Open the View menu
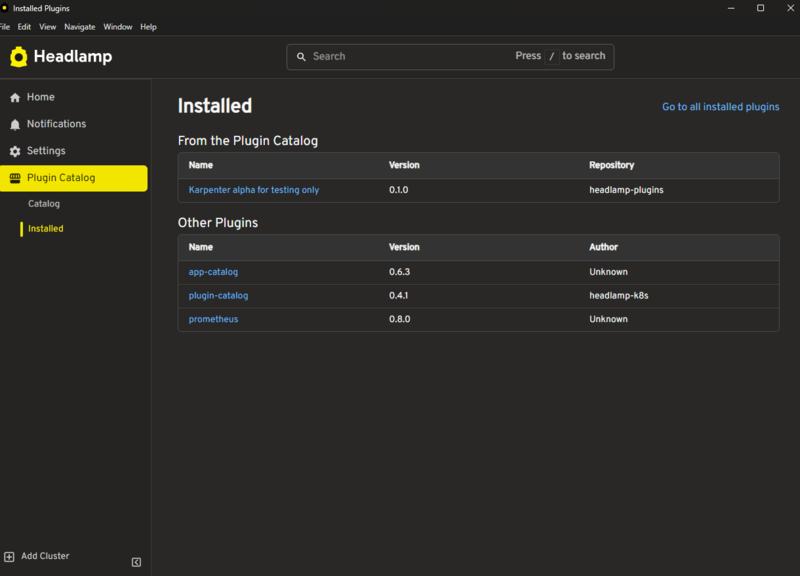The image size is (800, 576). click(x=47, y=27)
